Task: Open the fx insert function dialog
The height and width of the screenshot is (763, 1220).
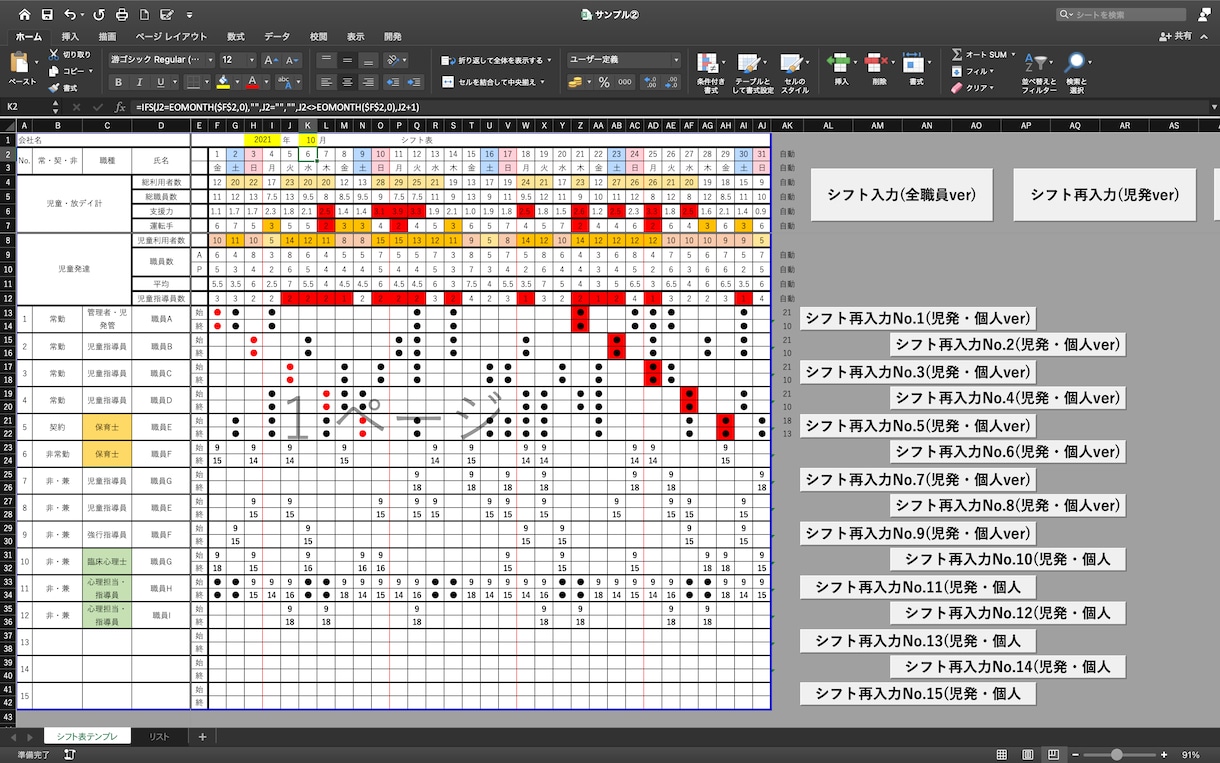Action: pyautogui.click(x=120, y=107)
